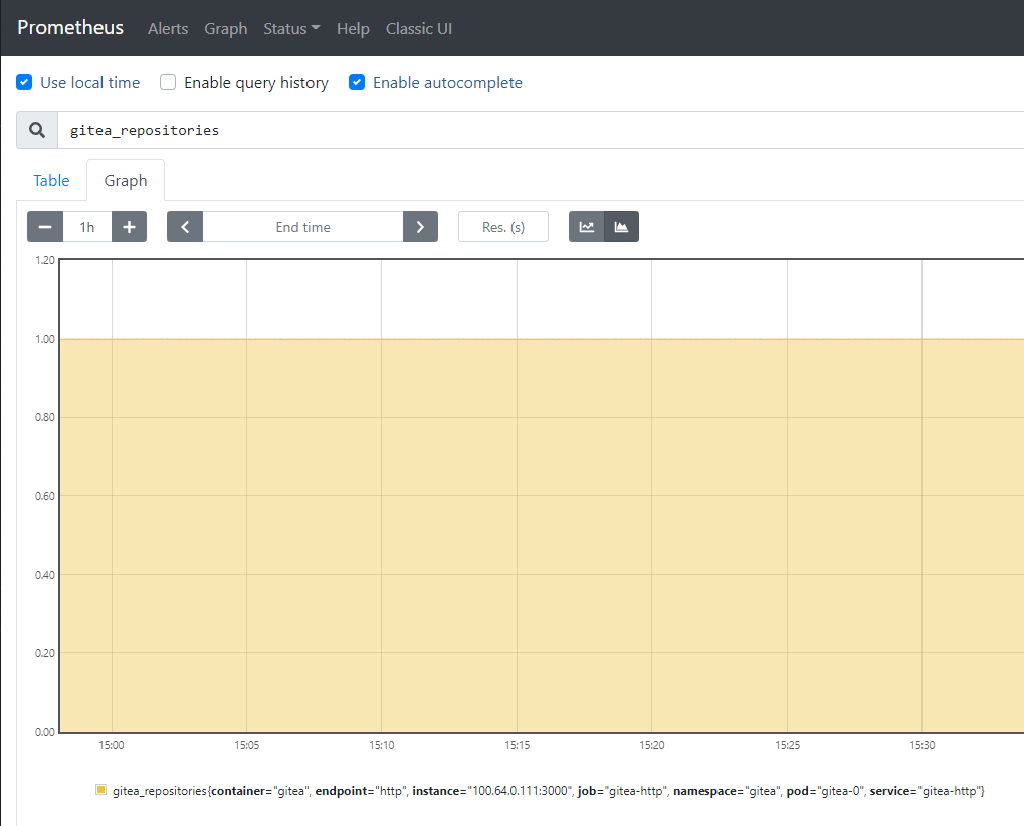Viewport: 1024px width, 826px height.
Task: Toggle the Use local time checkbox
Action: [24, 82]
